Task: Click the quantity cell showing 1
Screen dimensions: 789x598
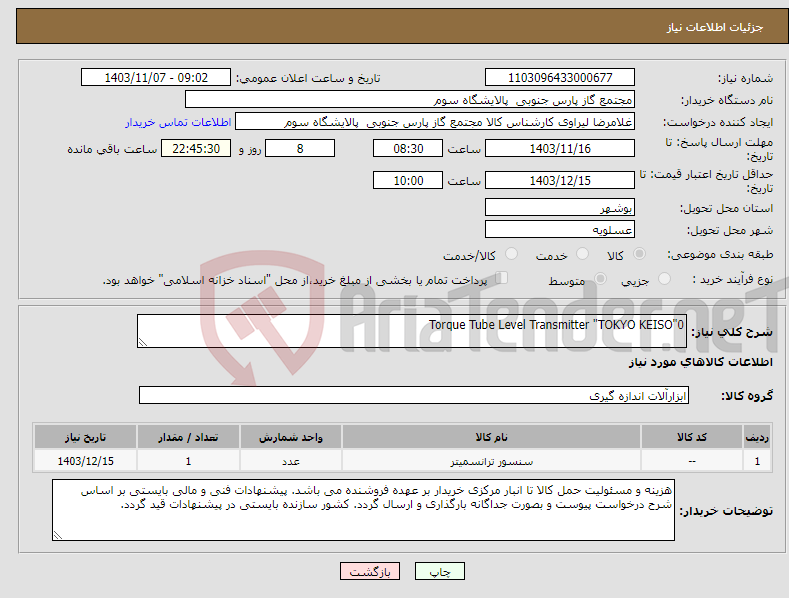Action: coord(188,461)
